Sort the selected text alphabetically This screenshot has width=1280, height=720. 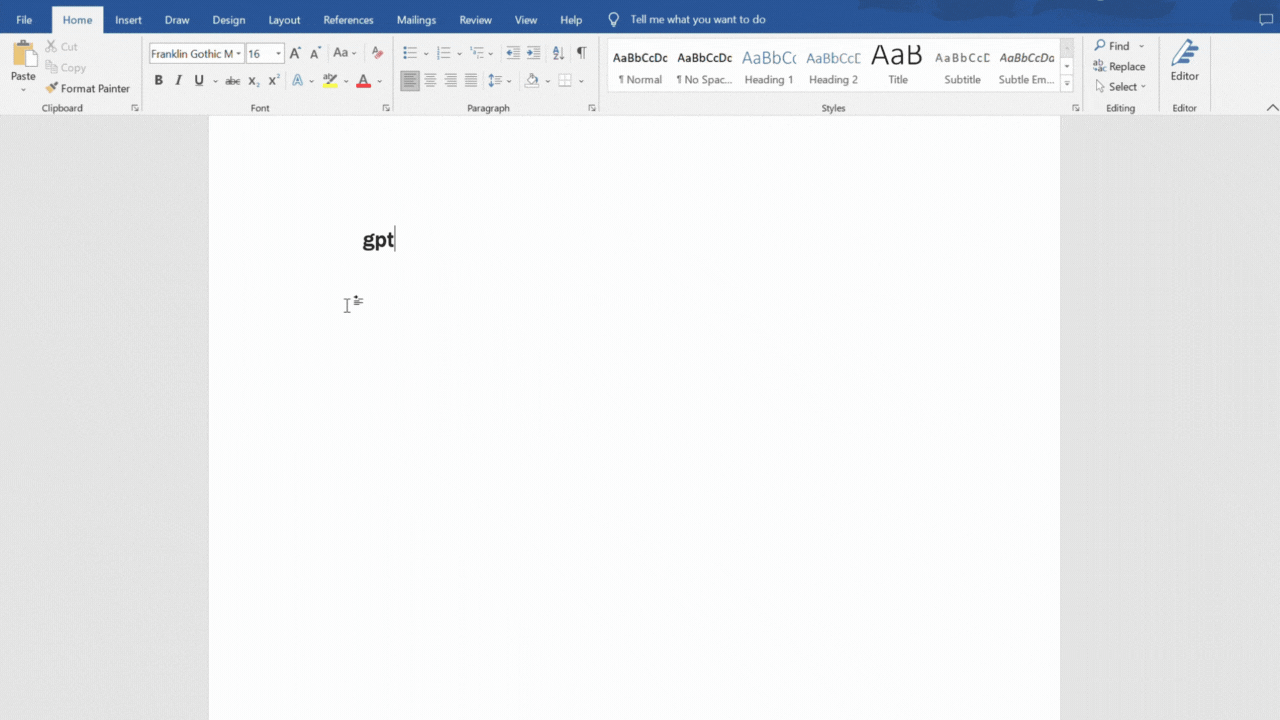(x=558, y=53)
